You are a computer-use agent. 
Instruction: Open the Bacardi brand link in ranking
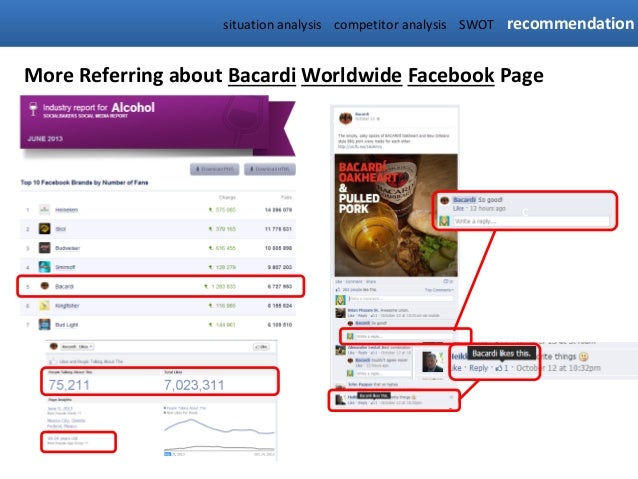pos(64,287)
